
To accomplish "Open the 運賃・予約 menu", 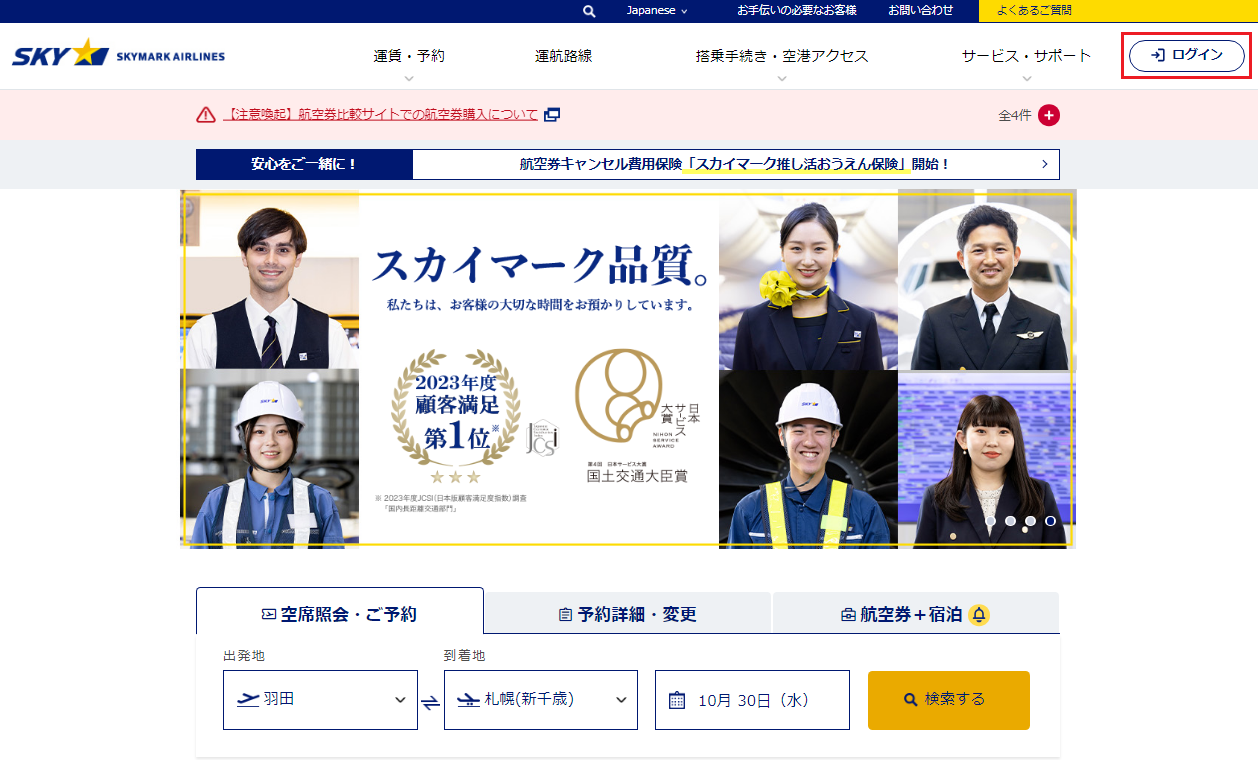I will pos(409,57).
